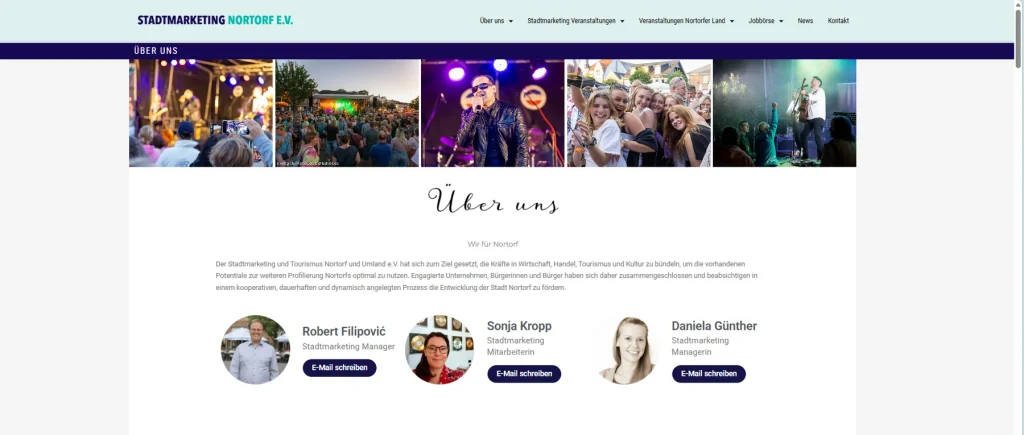Go to the News page
Image resolution: width=1024 pixels, height=435 pixels.
805,21
